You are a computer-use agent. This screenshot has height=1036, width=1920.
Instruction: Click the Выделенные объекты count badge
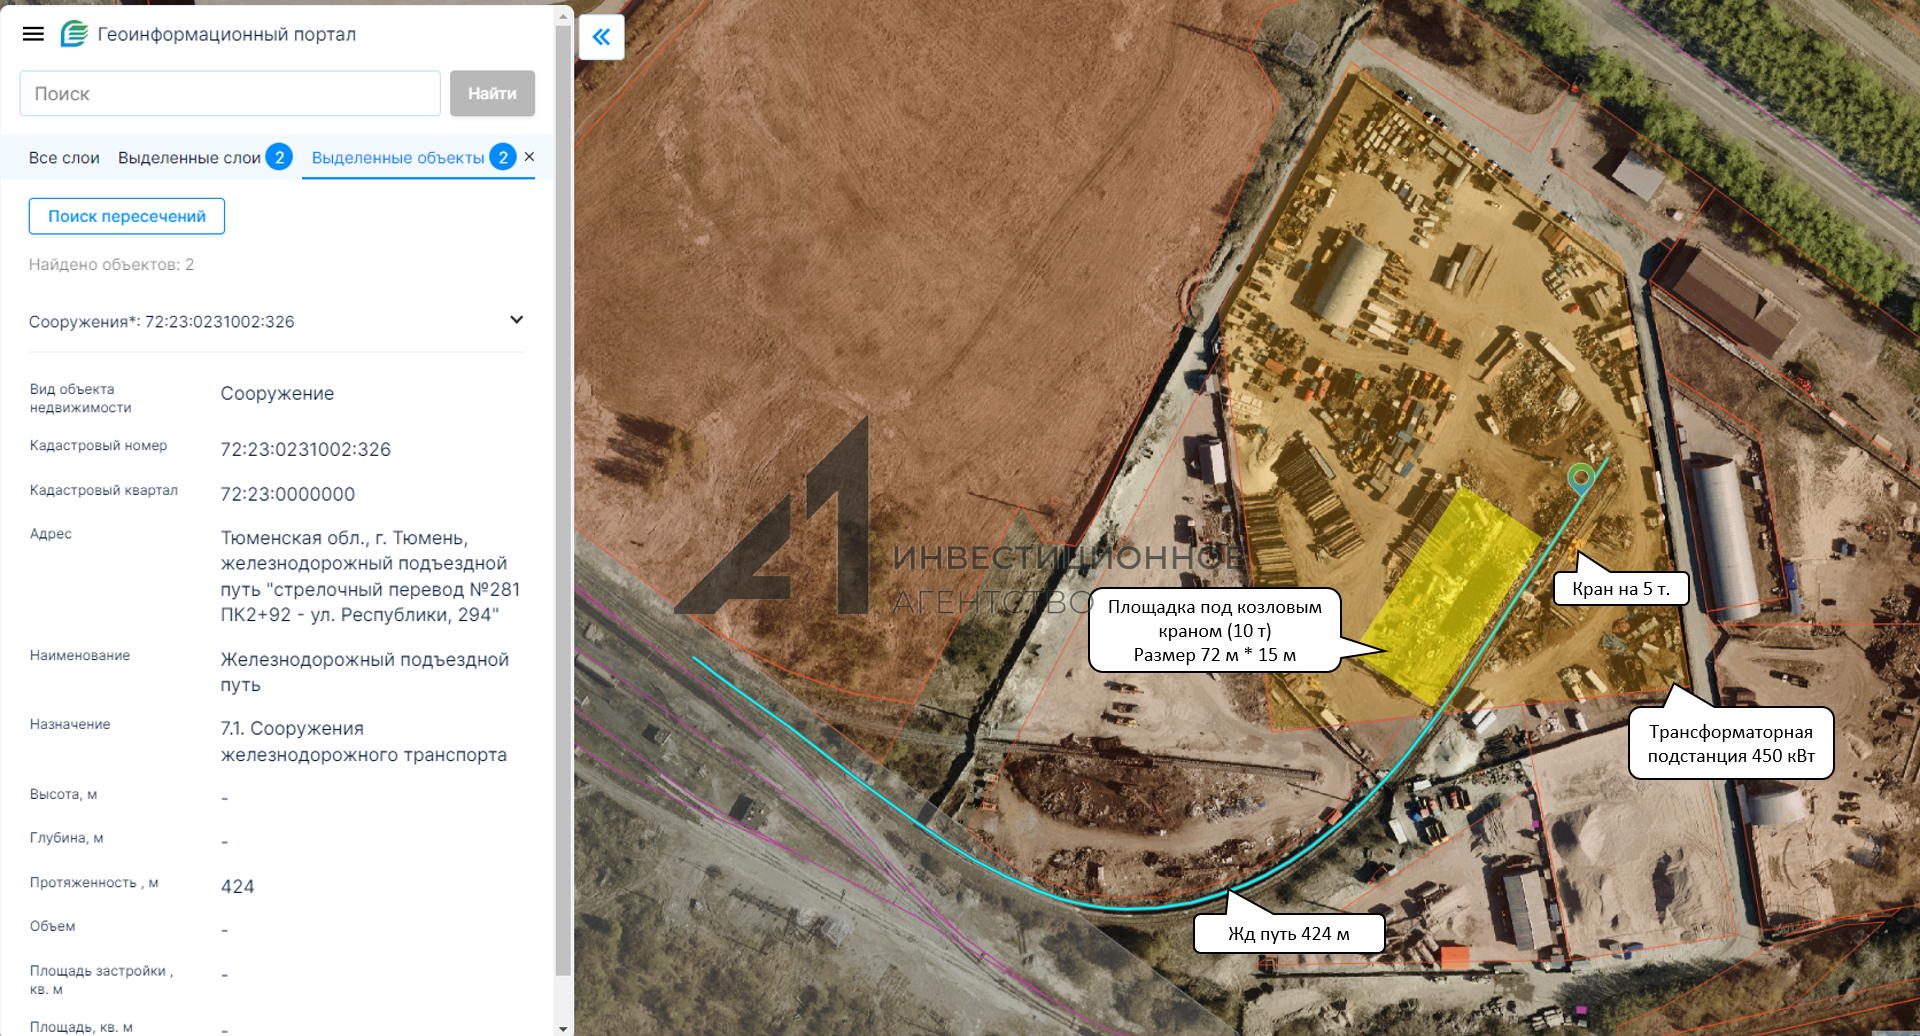point(503,157)
